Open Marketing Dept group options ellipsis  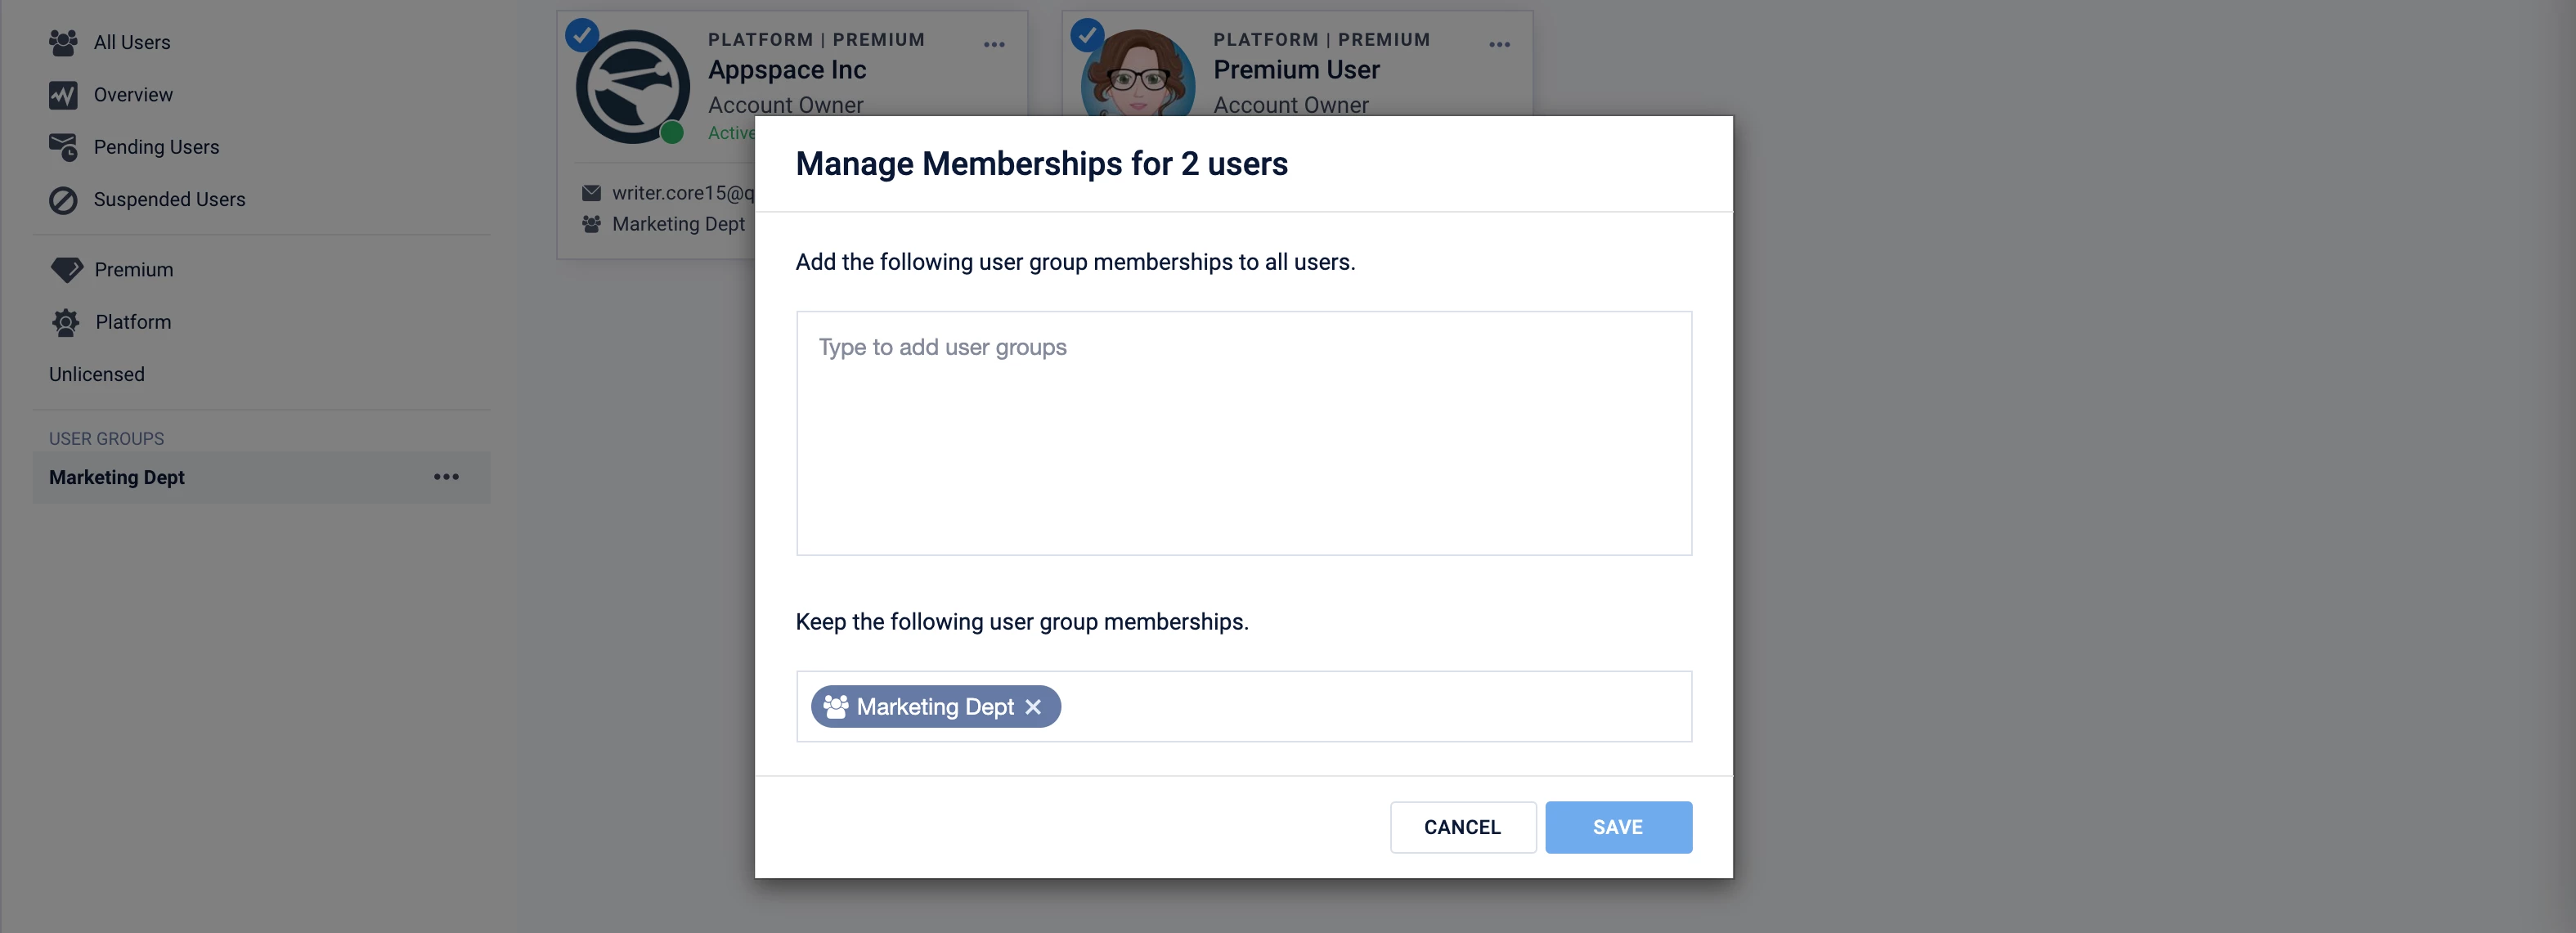pyautogui.click(x=446, y=477)
